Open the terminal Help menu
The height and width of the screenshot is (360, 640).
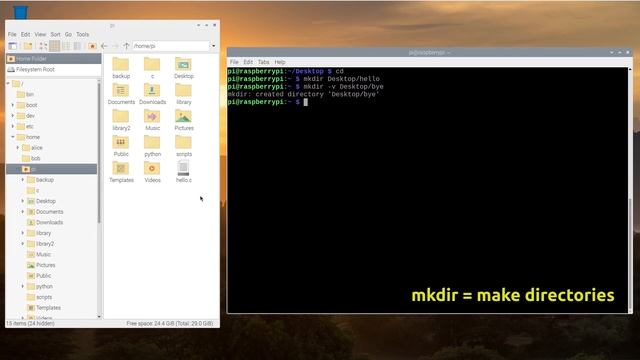tap(280, 62)
